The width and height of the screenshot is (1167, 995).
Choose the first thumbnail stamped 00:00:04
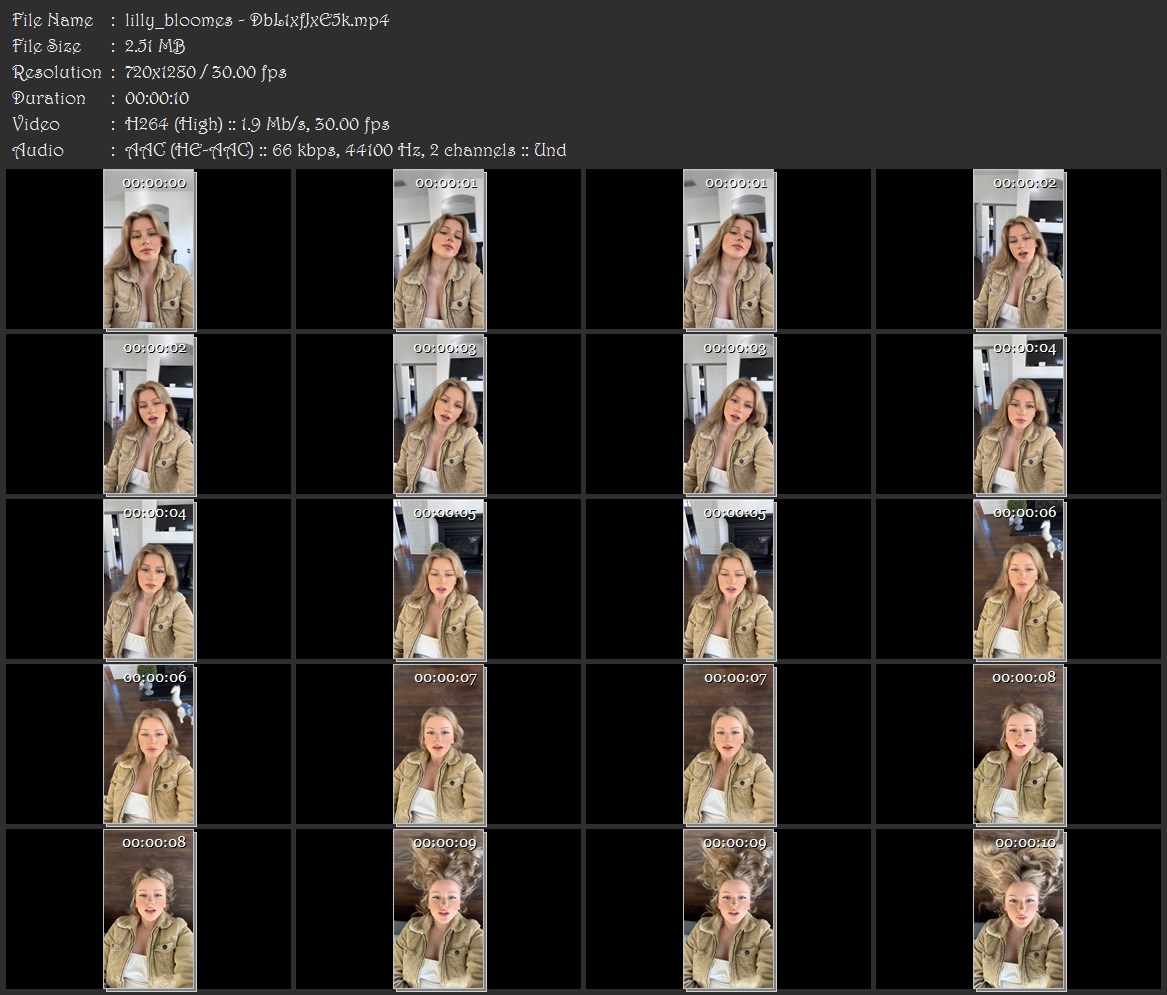[1019, 415]
